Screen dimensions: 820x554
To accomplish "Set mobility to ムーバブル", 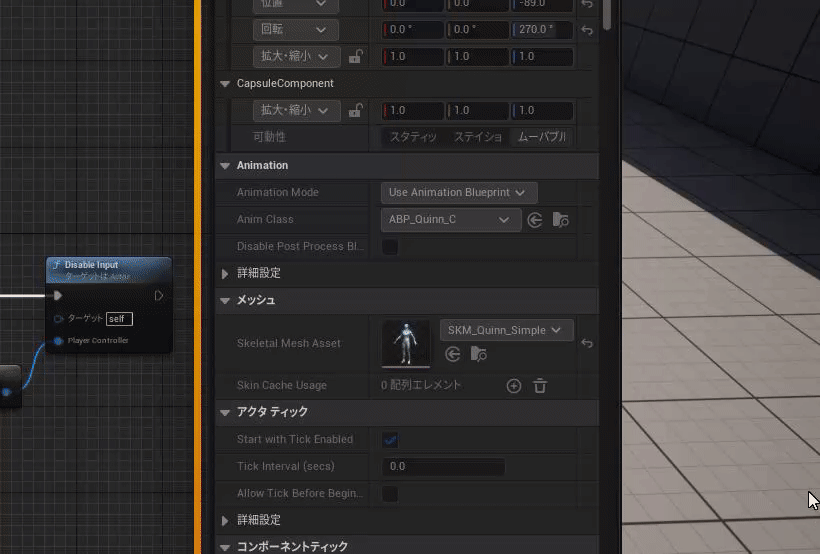I will click(x=542, y=137).
